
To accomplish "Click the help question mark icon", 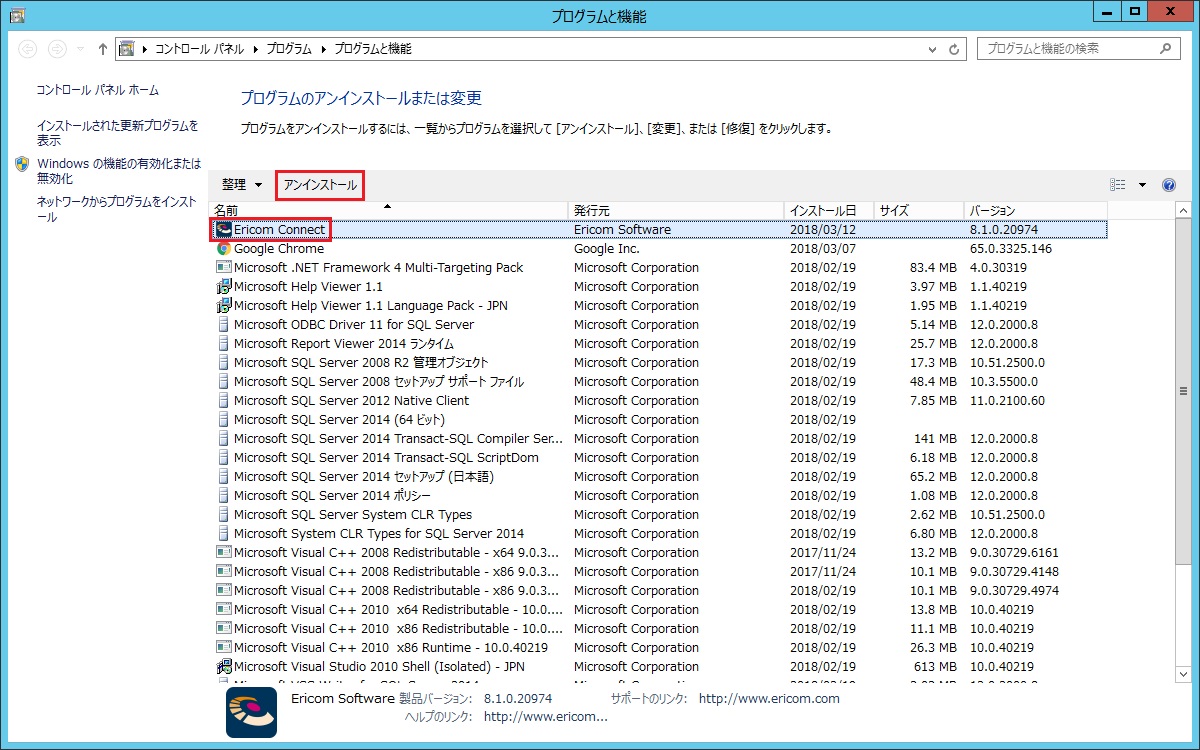I will 1168,185.
